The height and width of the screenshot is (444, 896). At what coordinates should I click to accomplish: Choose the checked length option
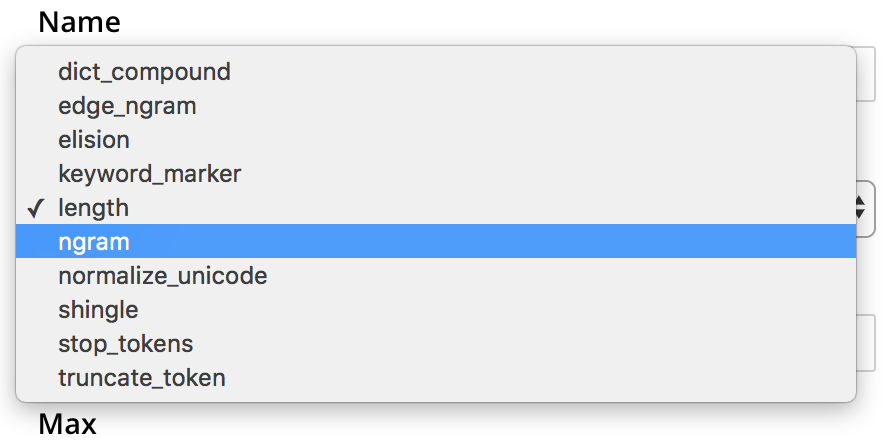[x=94, y=208]
